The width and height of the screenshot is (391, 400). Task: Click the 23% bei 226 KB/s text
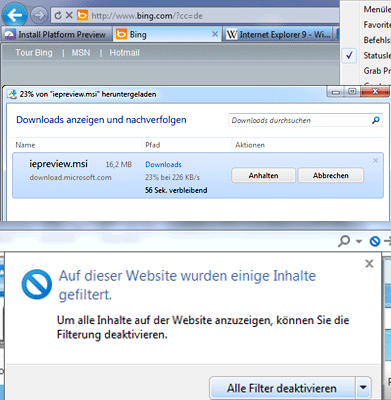click(172, 177)
